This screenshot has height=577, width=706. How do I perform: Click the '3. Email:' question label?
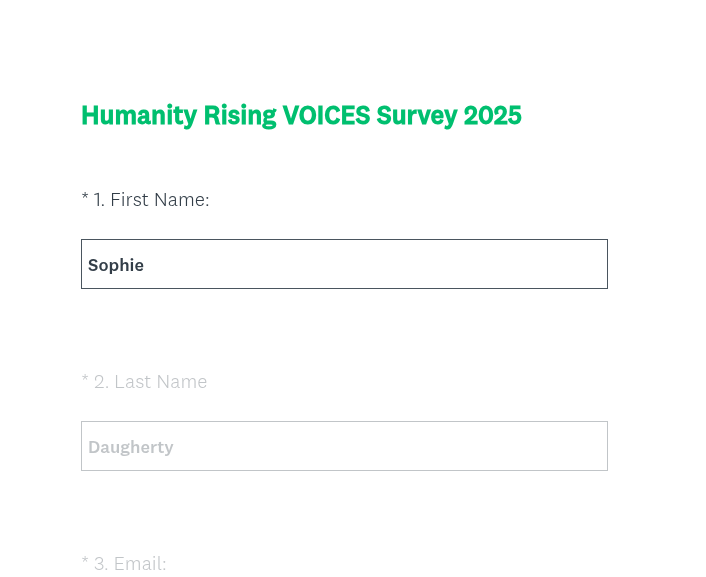point(129,563)
